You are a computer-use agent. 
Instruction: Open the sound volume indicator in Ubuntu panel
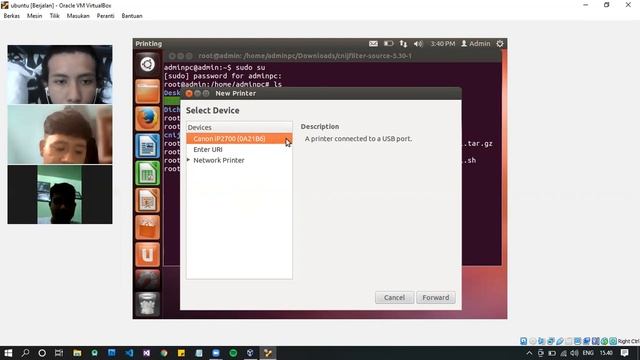pyautogui.click(x=418, y=44)
